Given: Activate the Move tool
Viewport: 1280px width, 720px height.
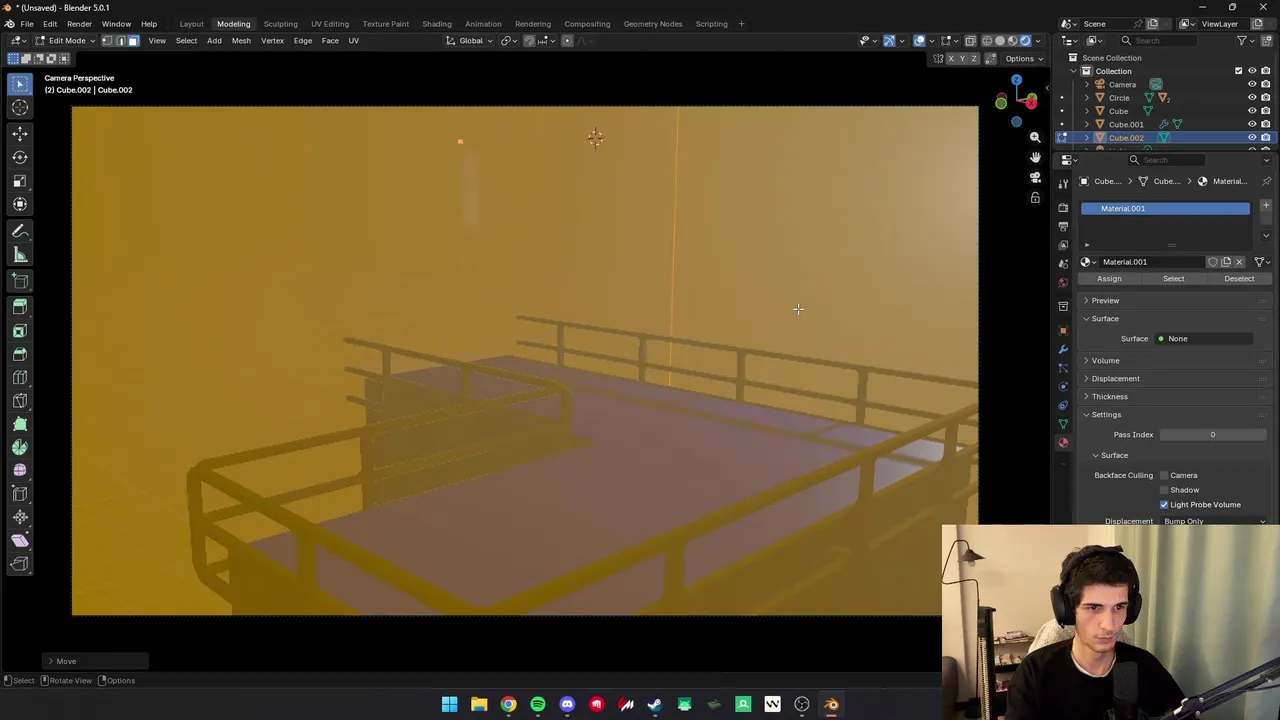Looking at the screenshot, I should click(20, 133).
